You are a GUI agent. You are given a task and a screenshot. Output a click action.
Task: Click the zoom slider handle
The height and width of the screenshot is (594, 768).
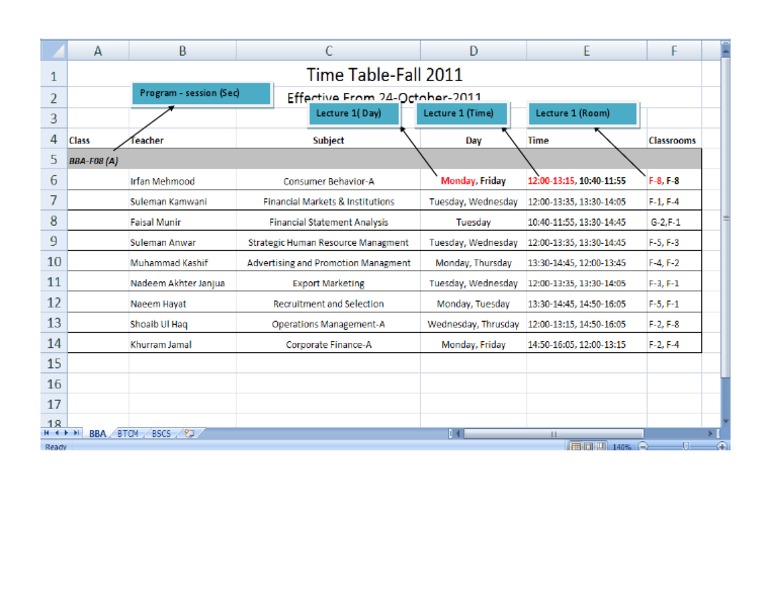(x=686, y=446)
